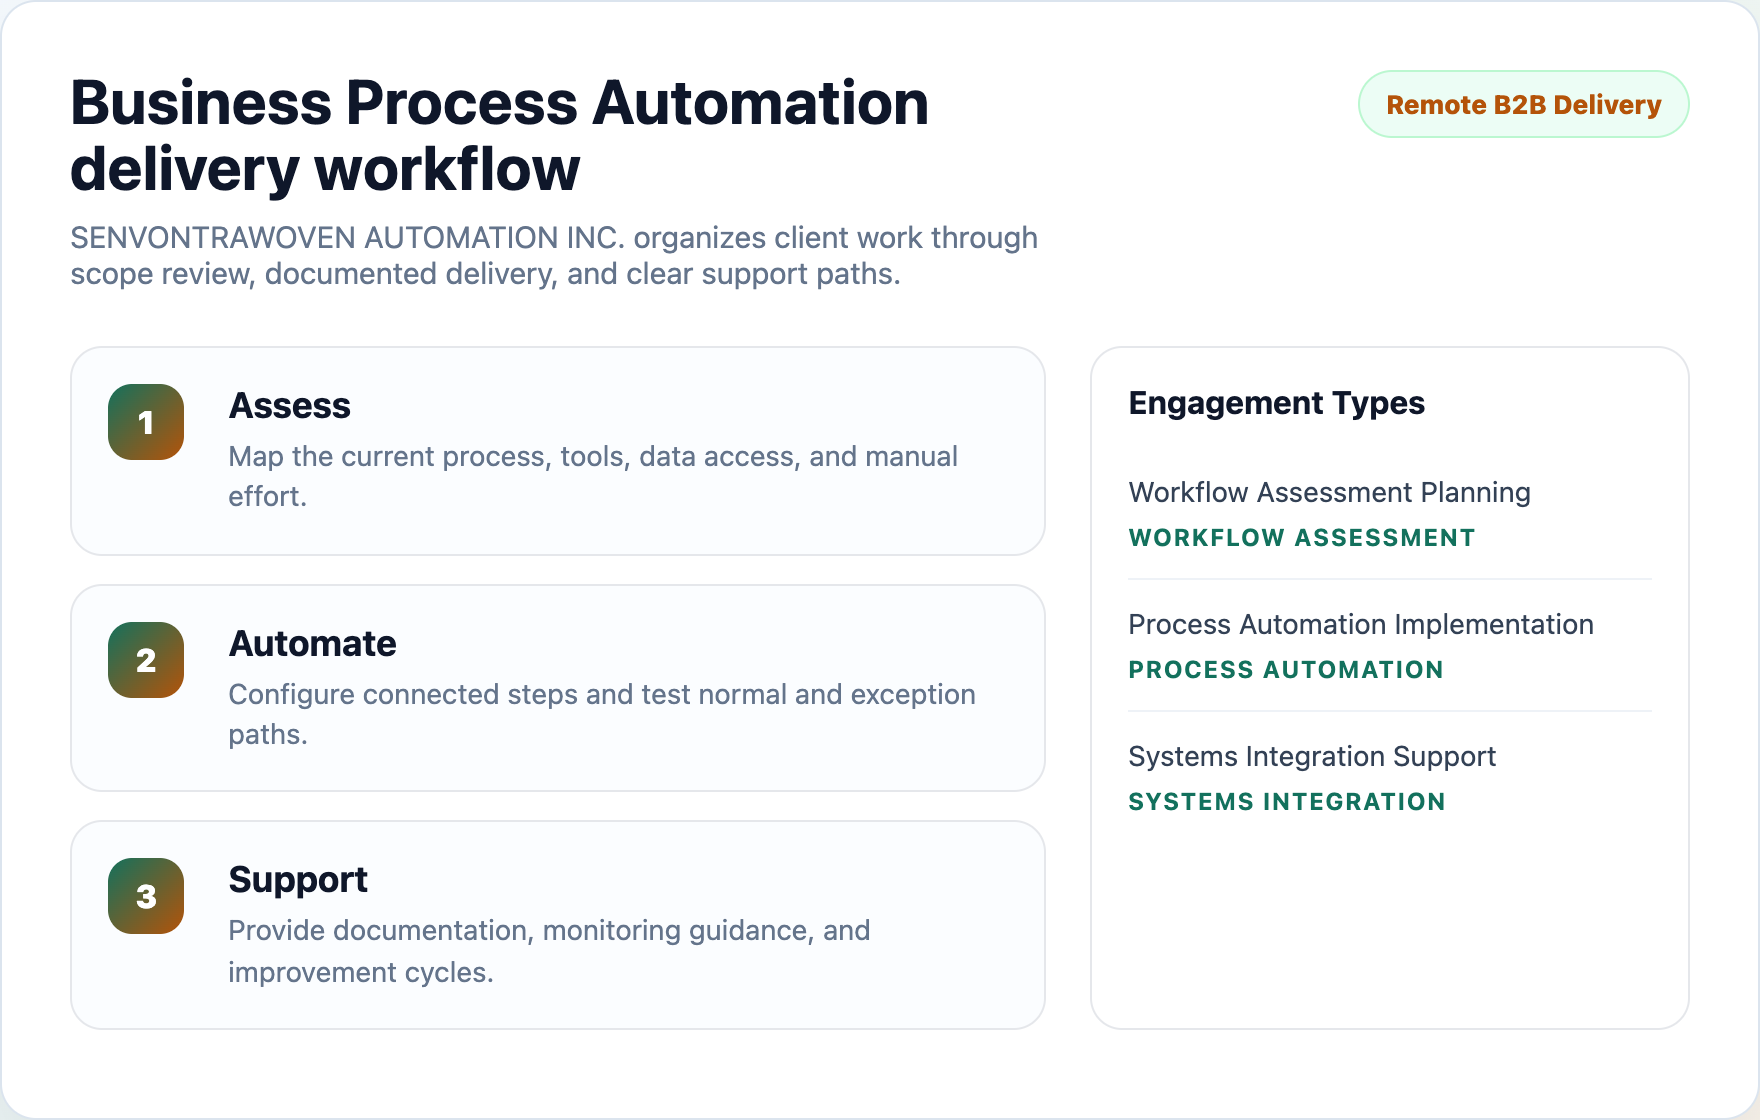Click the Support step heading

[x=298, y=880]
